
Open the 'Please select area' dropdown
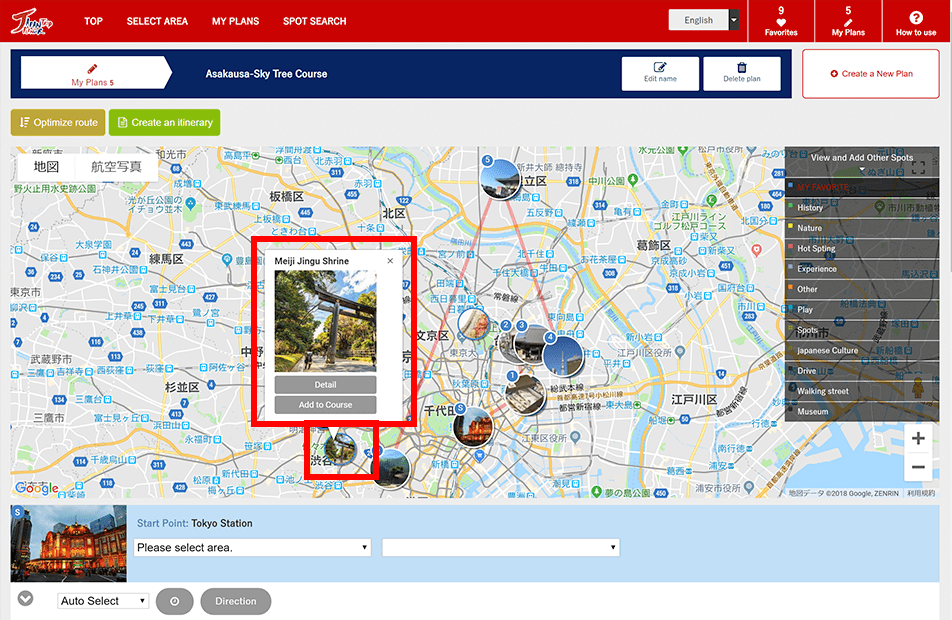pyautogui.click(x=253, y=548)
